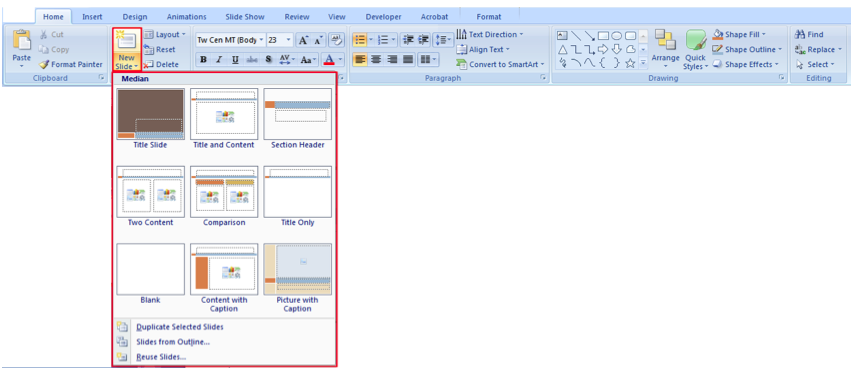Open Convert to SmartArt

click(500, 64)
